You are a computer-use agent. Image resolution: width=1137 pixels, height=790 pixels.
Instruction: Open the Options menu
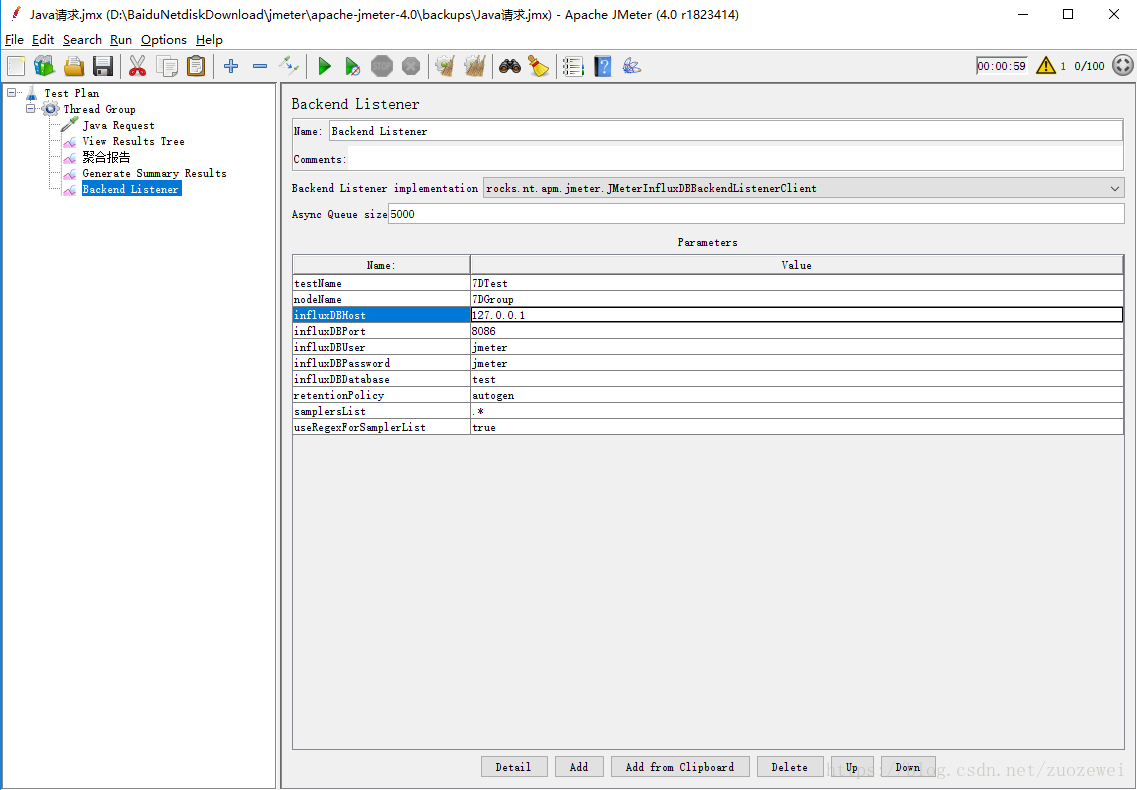(x=164, y=40)
